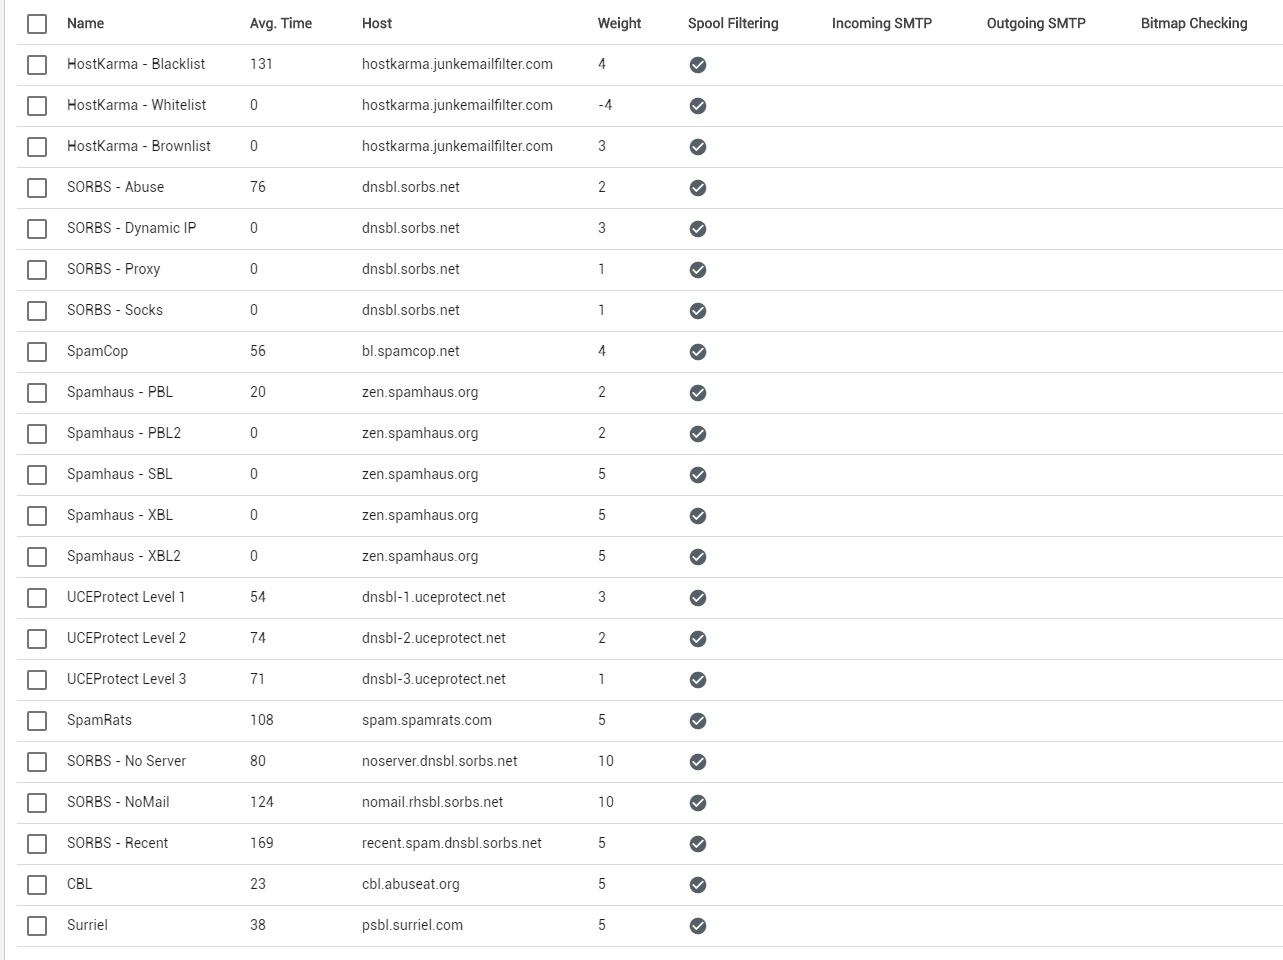Click Spool Filtering check icon for SpamCop
The width and height of the screenshot is (1283, 960).
click(698, 352)
